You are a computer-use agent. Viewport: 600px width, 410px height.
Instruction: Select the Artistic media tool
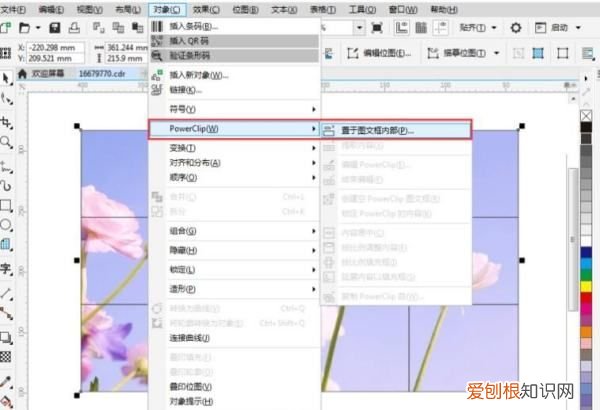pyautogui.click(x=6, y=186)
